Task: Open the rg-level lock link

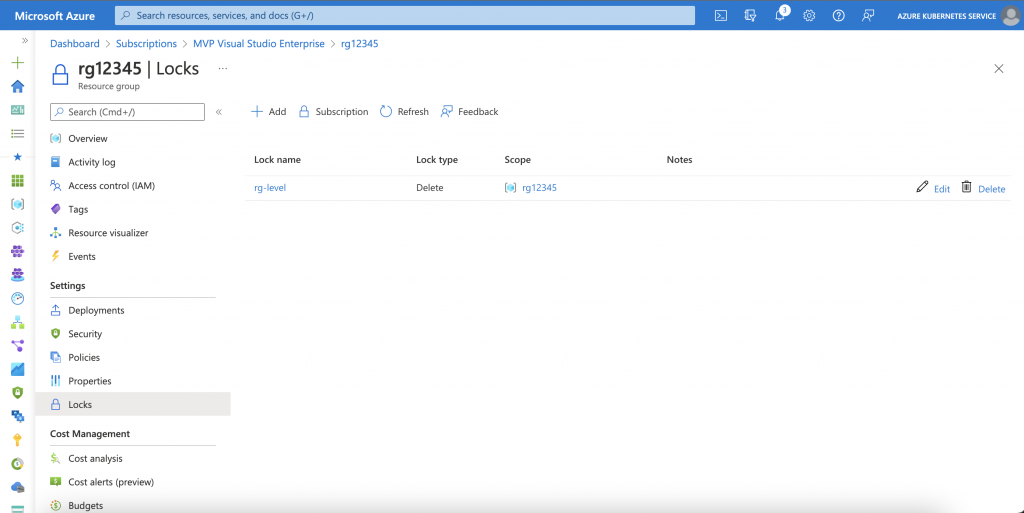Action: pyautogui.click(x=270, y=188)
